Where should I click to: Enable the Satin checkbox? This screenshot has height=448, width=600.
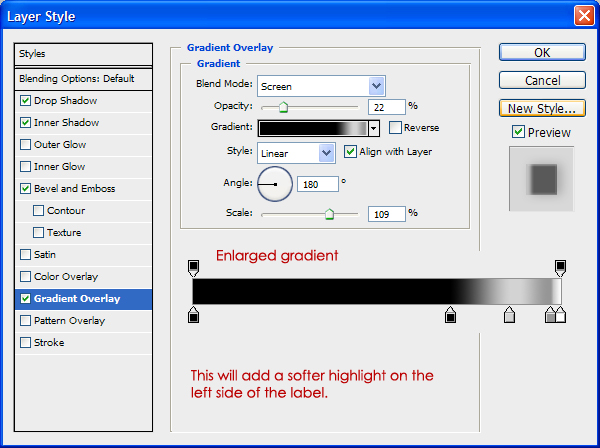[x=25, y=255]
